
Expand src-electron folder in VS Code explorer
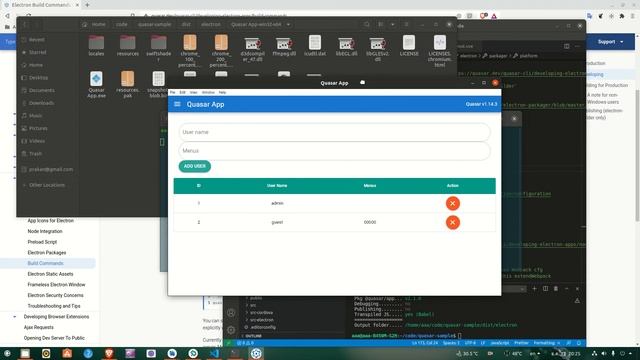point(261,320)
